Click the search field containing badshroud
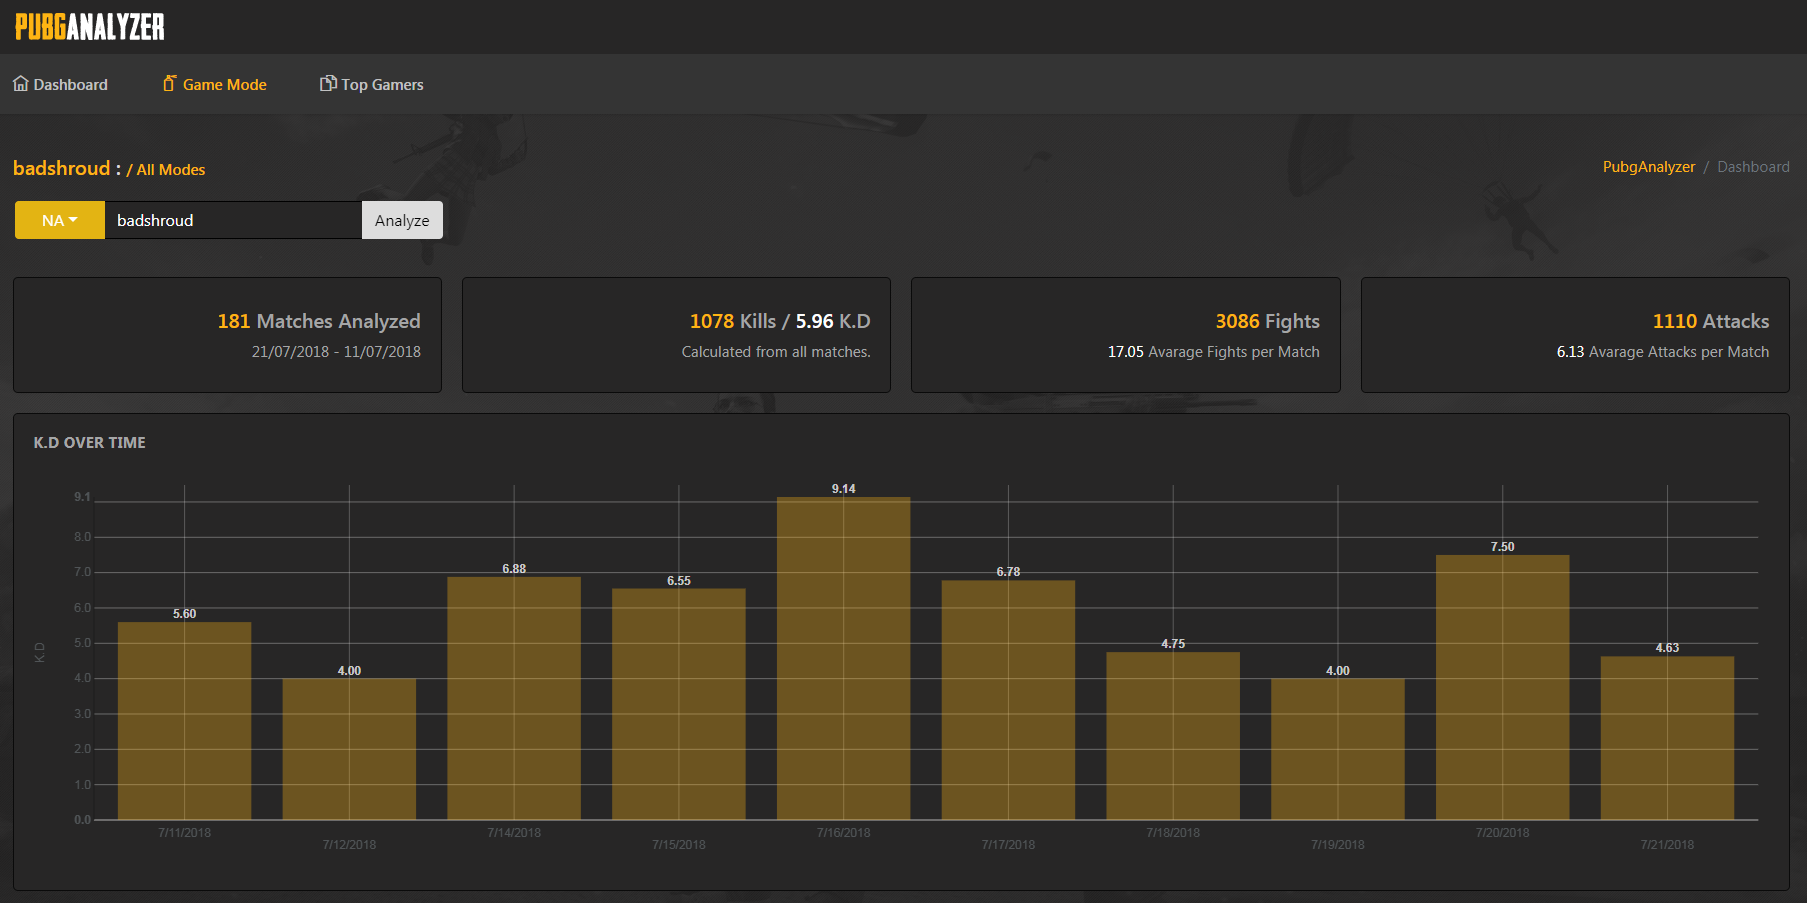 [x=232, y=220]
